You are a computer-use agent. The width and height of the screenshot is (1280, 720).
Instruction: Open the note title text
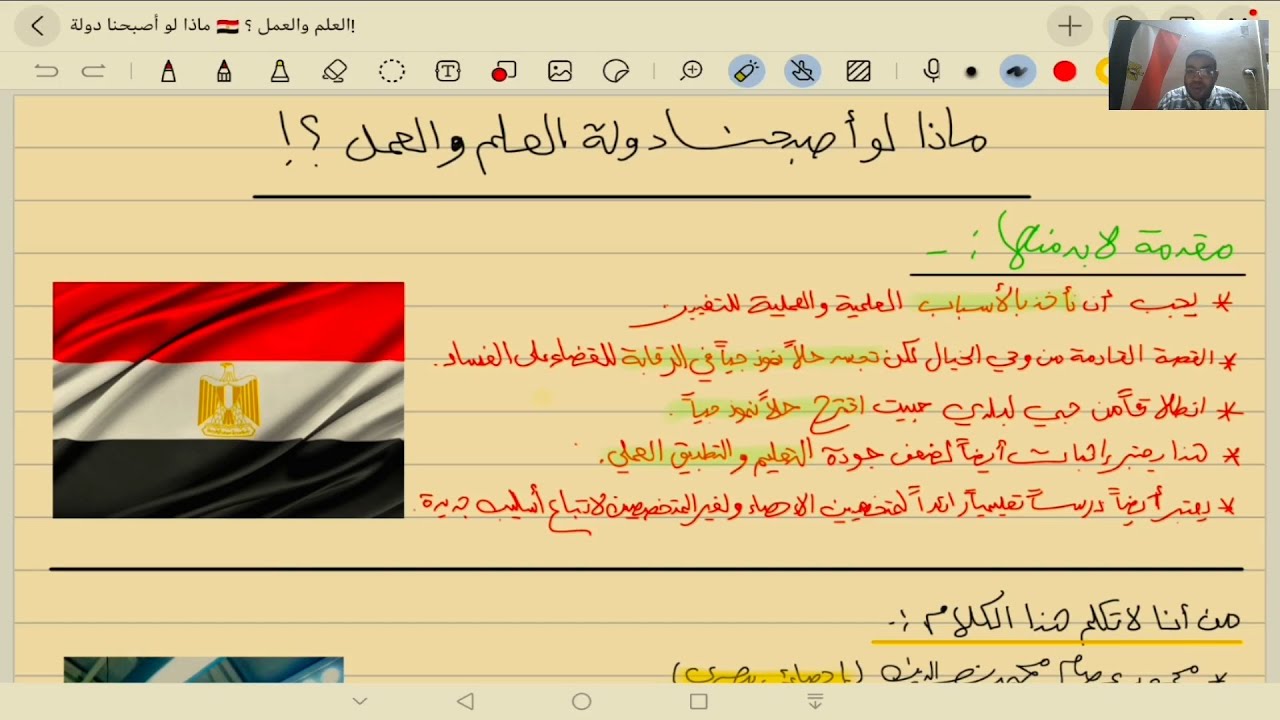pyautogui.click(x=213, y=26)
